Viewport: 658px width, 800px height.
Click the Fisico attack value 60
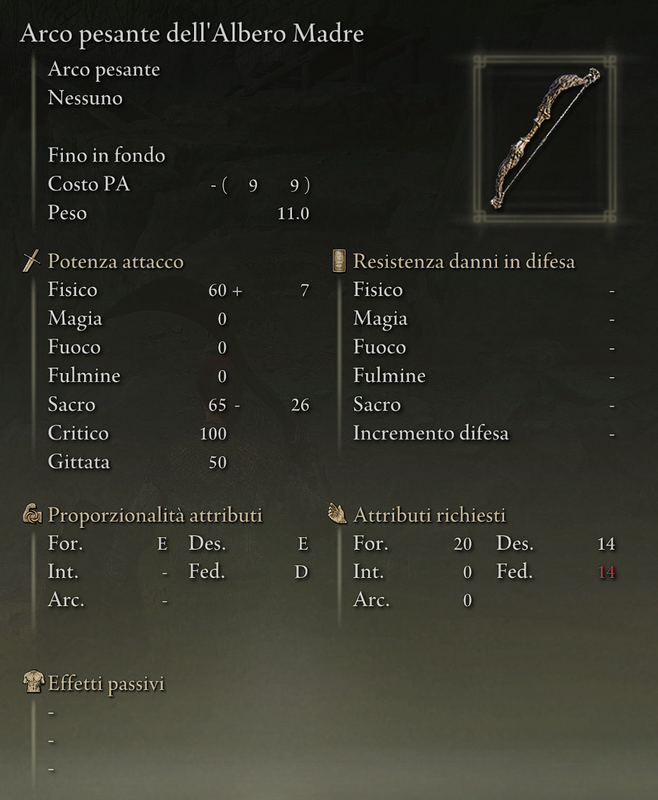pyautogui.click(x=217, y=290)
